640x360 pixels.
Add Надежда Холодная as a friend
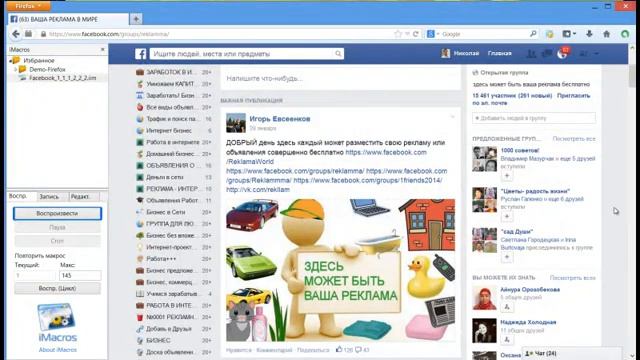[x=507, y=339]
